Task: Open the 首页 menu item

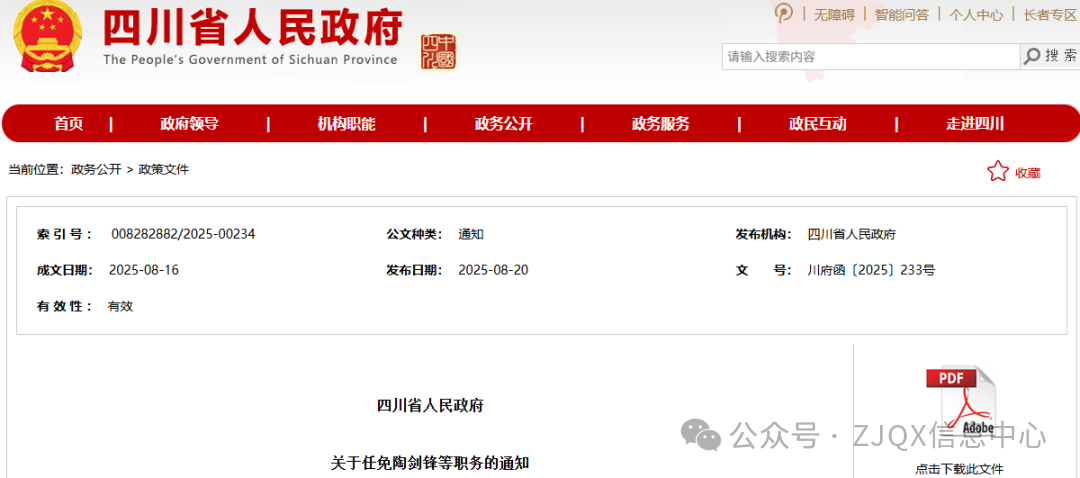Action: pyautogui.click(x=69, y=124)
